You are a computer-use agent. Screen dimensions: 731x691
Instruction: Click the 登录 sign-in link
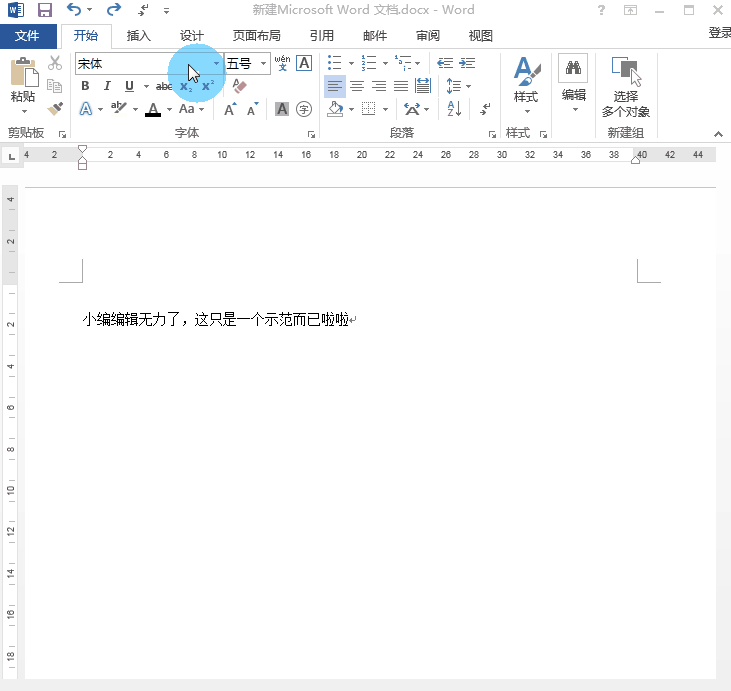coord(719,33)
